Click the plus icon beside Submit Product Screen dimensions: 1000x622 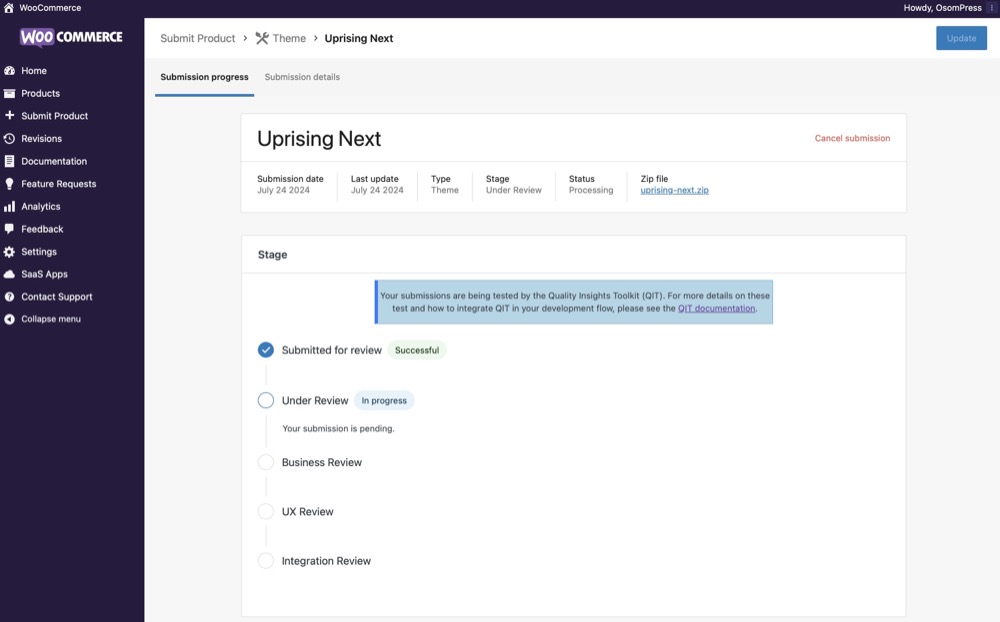(9, 115)
